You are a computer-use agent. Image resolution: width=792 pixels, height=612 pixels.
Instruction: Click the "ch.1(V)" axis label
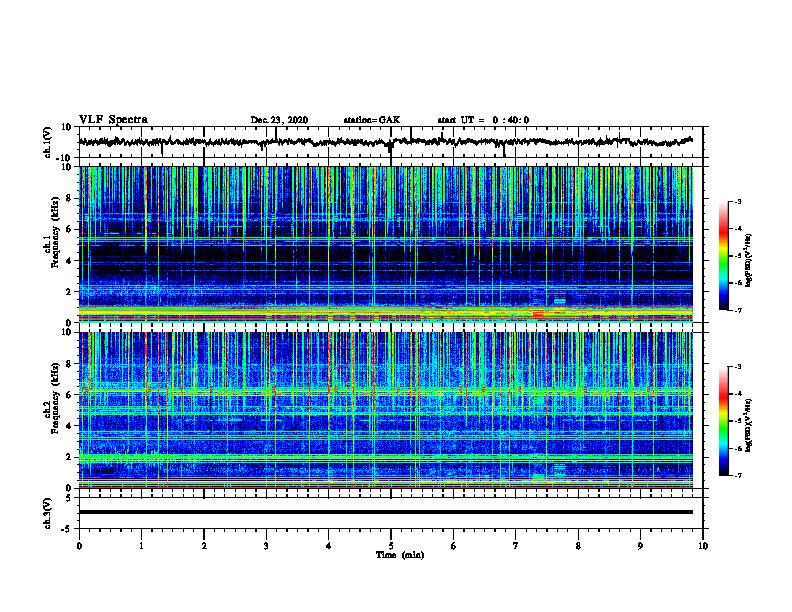(48, 142)
